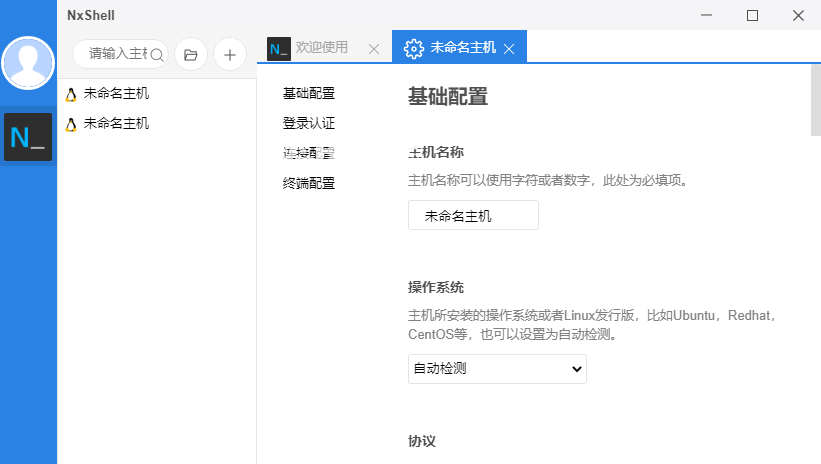Click the 主机名称 text field
This screenshot has width=821, height=464.
473,215
